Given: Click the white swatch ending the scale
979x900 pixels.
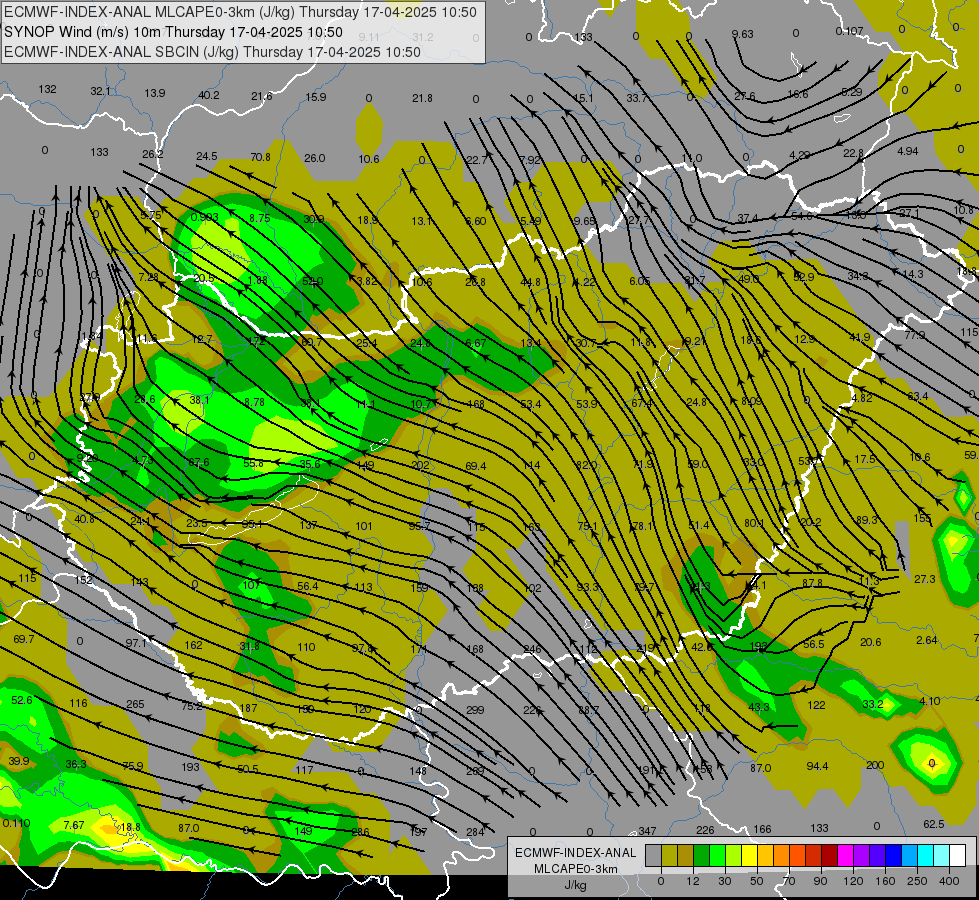Looking at the screenshot, I should click(x=958, y=855).
